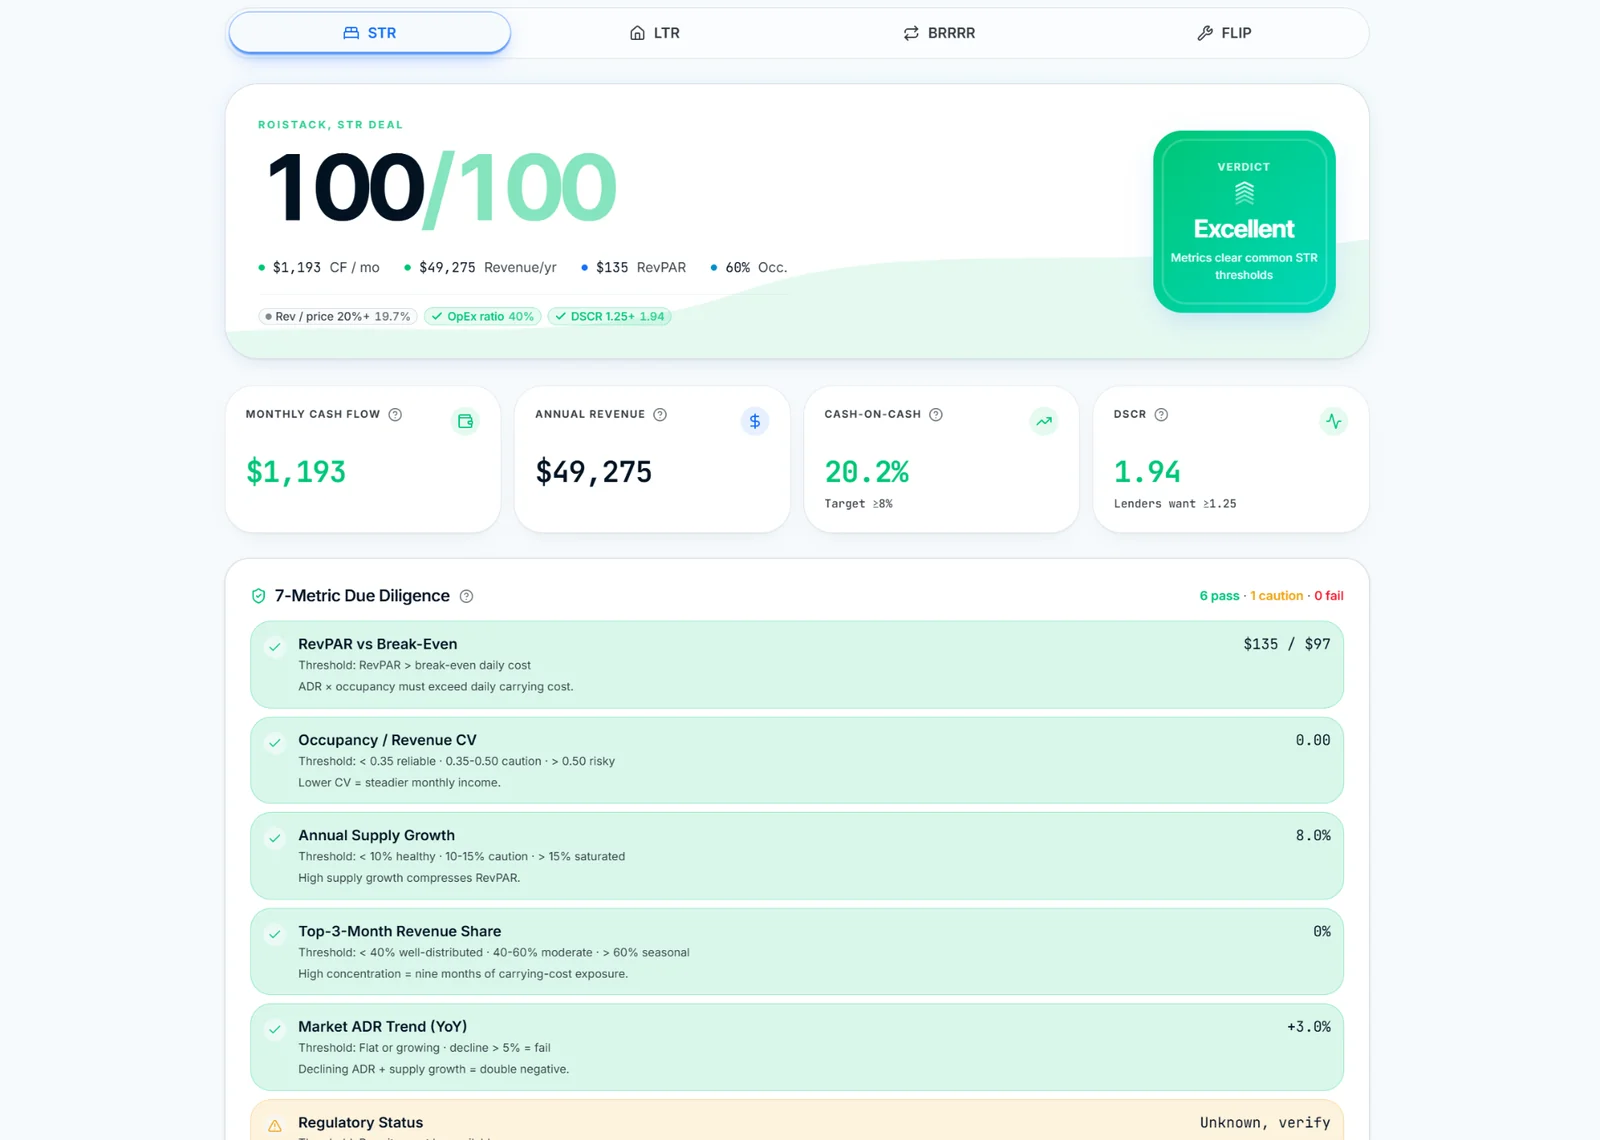Click the stacked-layers icon in the Verdict badge
The width and height of the screenshot is (1600, 1140).
[x=1244, y=193]
